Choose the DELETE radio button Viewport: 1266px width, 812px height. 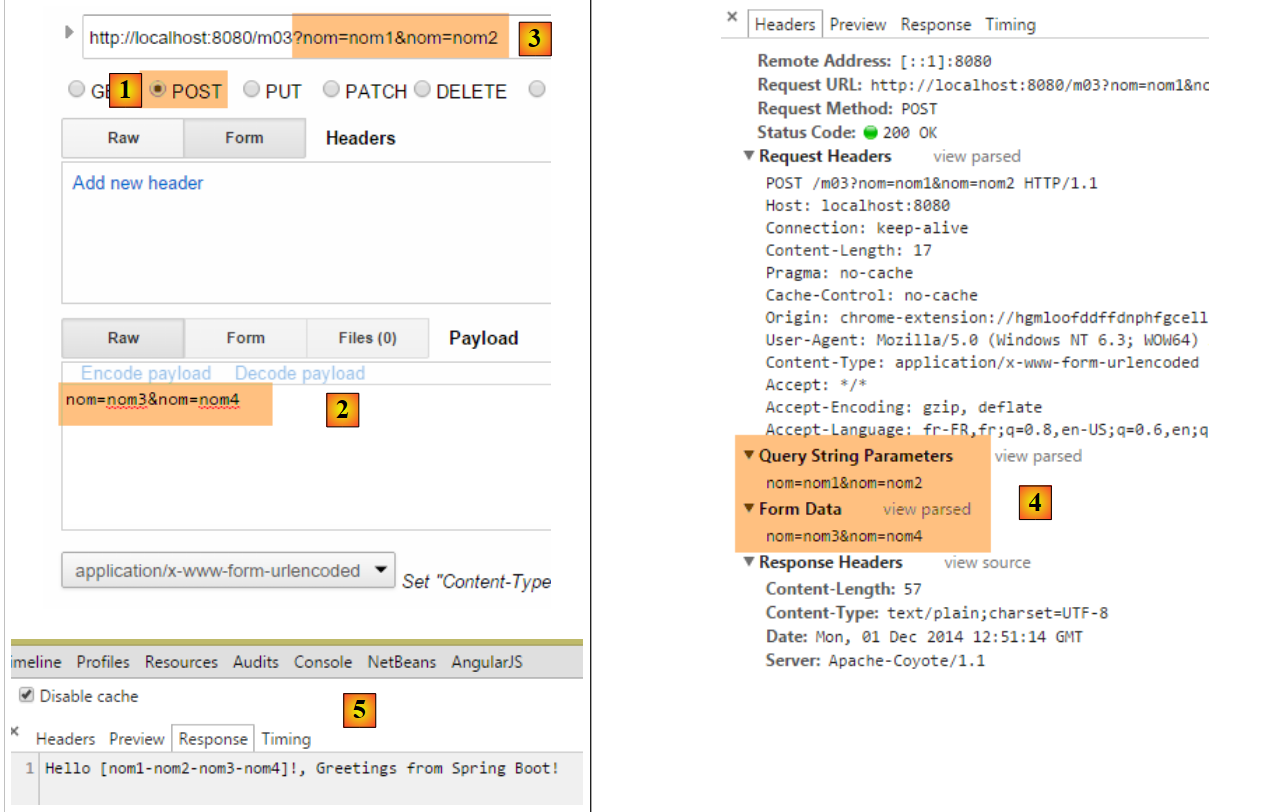(422, 90)
